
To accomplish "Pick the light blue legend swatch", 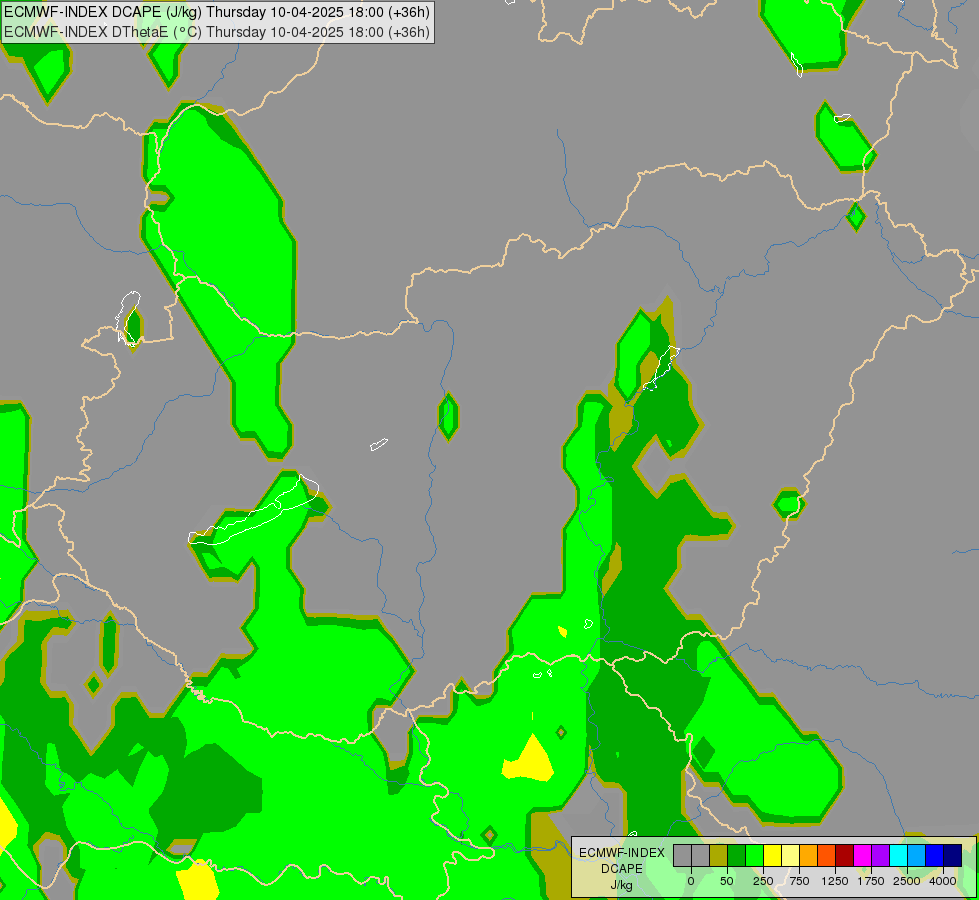I will [x=917, y=855].
